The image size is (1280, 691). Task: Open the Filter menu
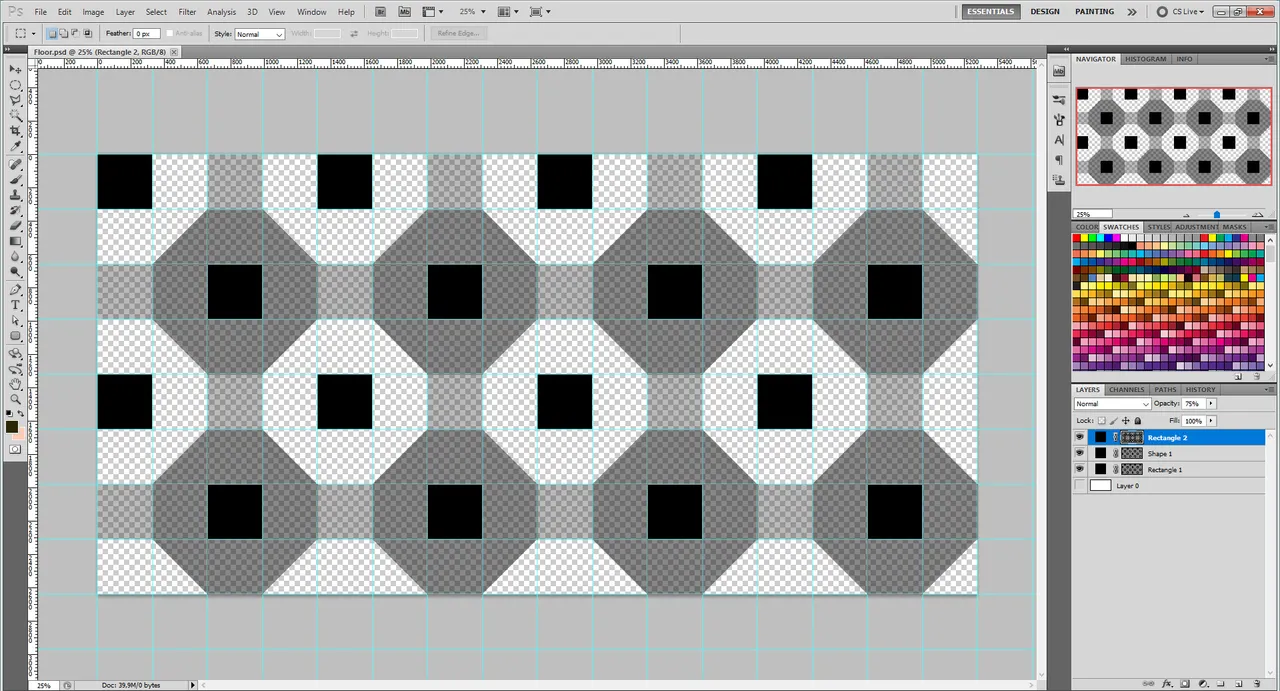[187, 12]
